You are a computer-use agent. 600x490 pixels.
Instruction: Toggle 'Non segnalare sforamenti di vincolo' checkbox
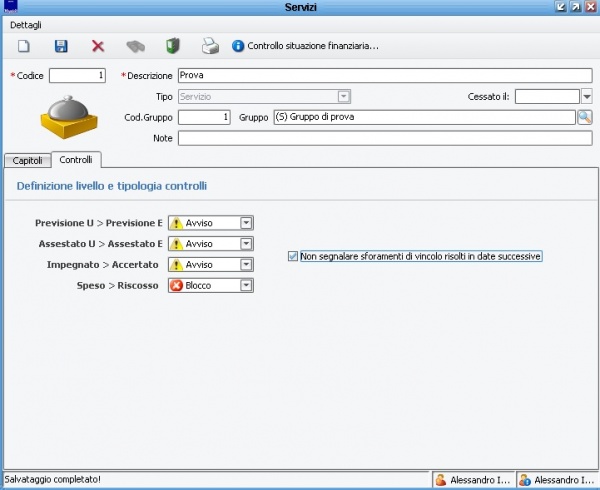click(x=293, y=256)
